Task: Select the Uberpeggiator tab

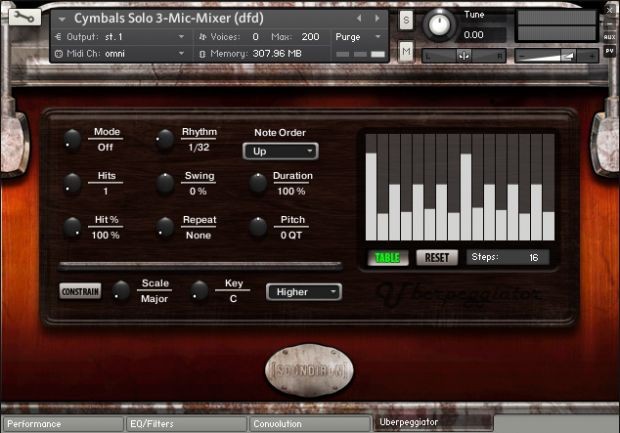Action: [x=433, y=422]
